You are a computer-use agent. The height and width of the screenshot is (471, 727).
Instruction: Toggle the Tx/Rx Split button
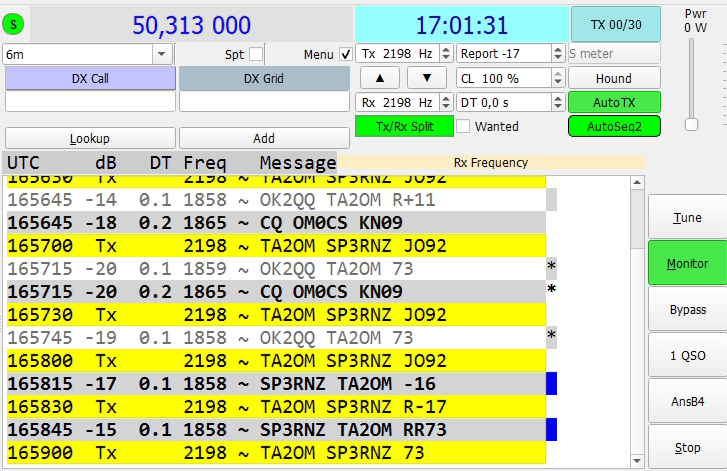point(404,126)
